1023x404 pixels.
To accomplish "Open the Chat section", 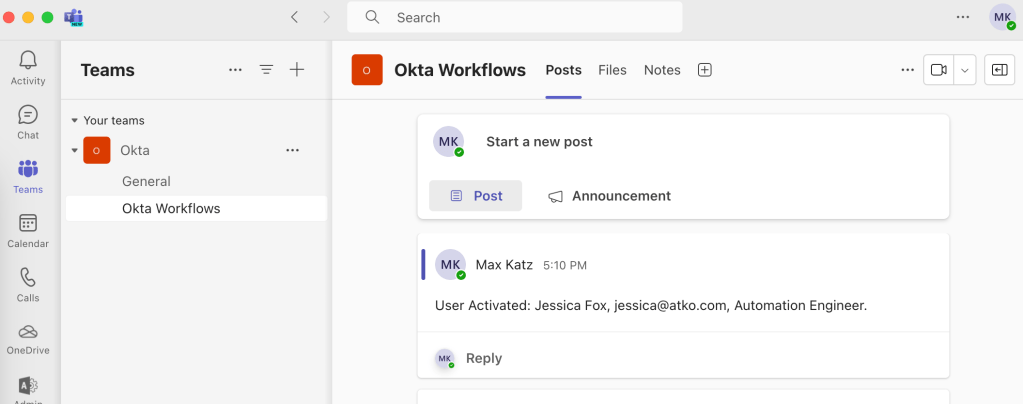I will tap(28, 122).
